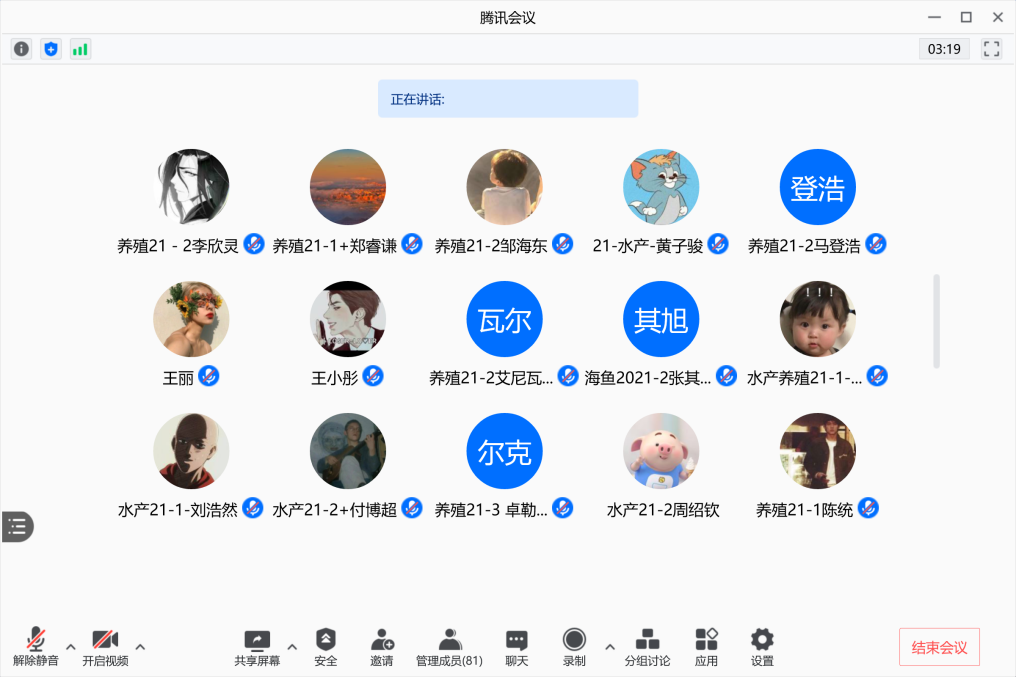The width and height of the screenshot is (1016, 677).
Task: Open Manage Members (管理成员) panel
Action: [449, 647]
